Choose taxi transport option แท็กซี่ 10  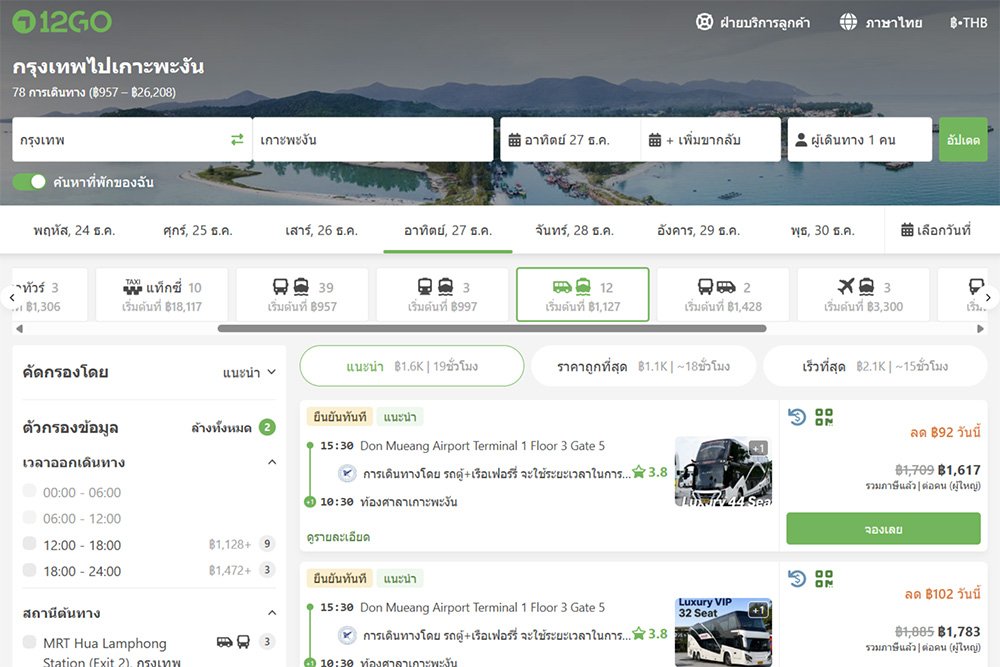tap(162, 295)
